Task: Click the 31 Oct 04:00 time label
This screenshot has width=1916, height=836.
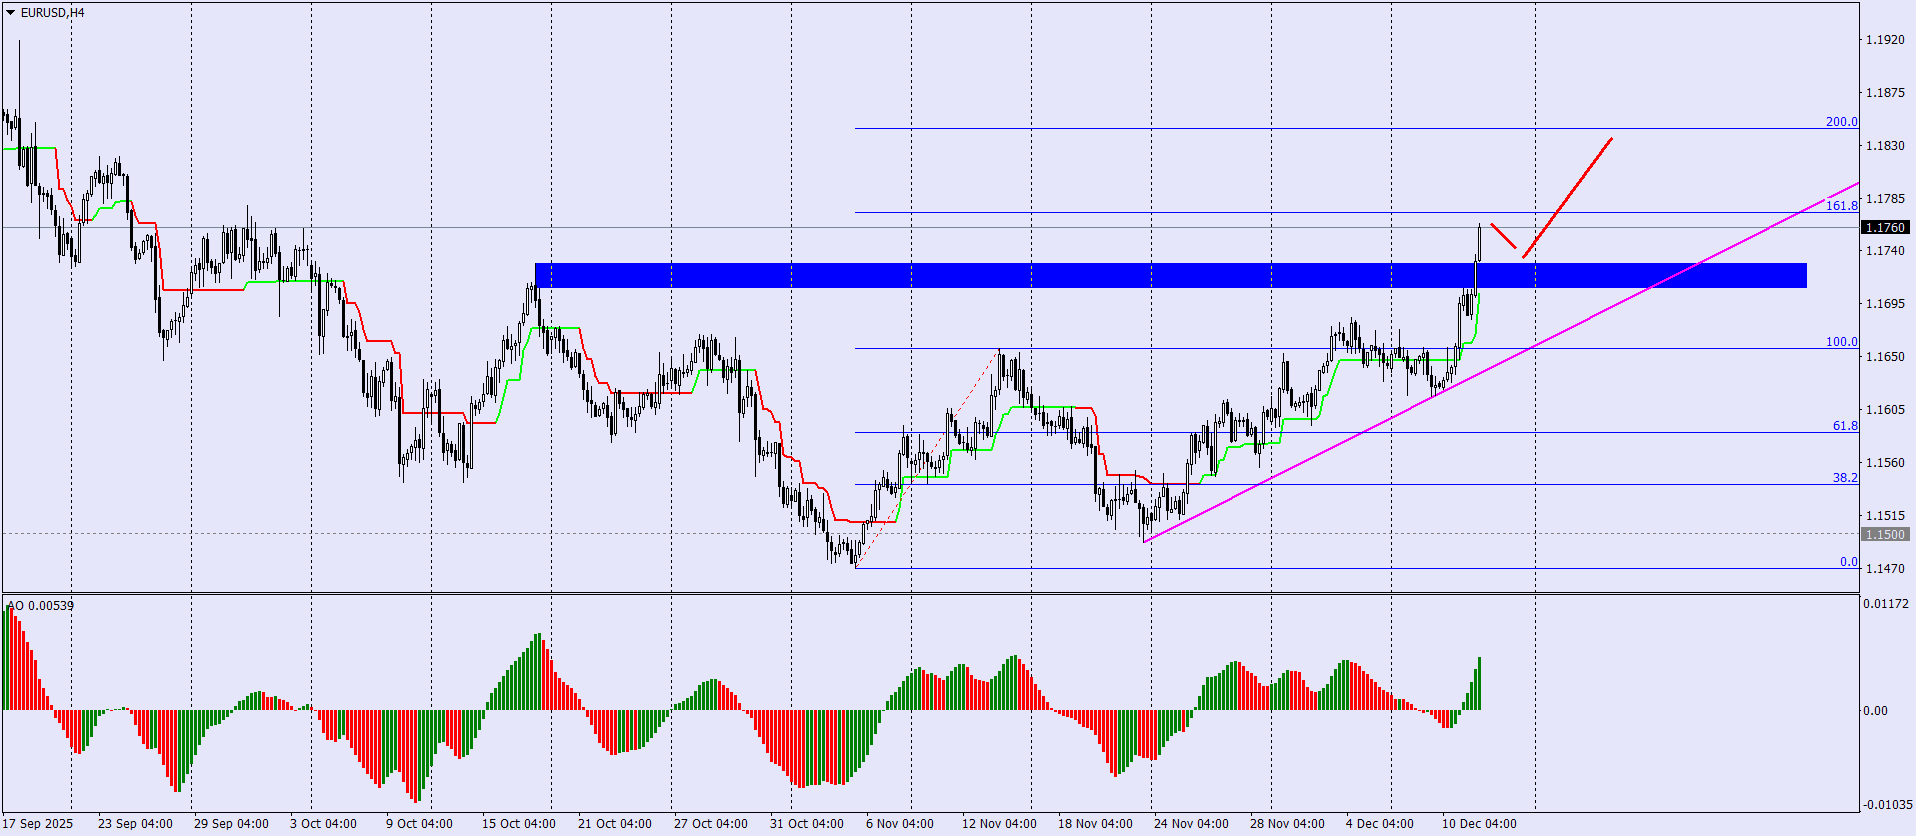Action: coord(807,824)
